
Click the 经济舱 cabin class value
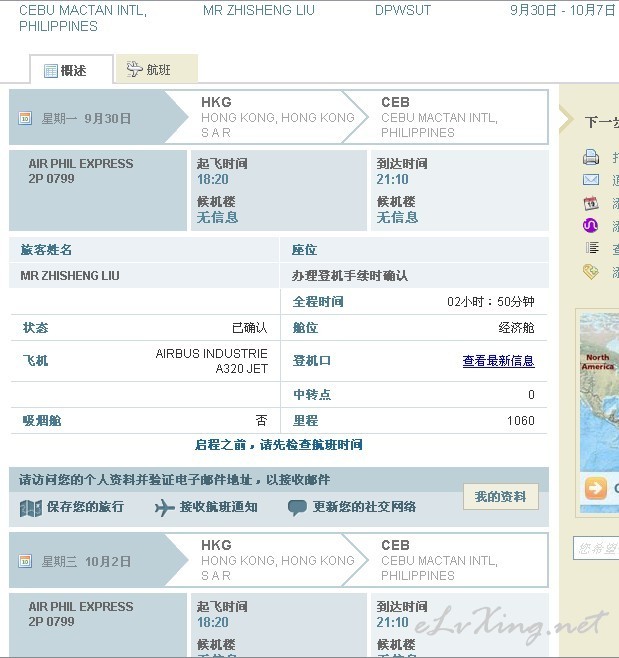[x=516, y=327]
